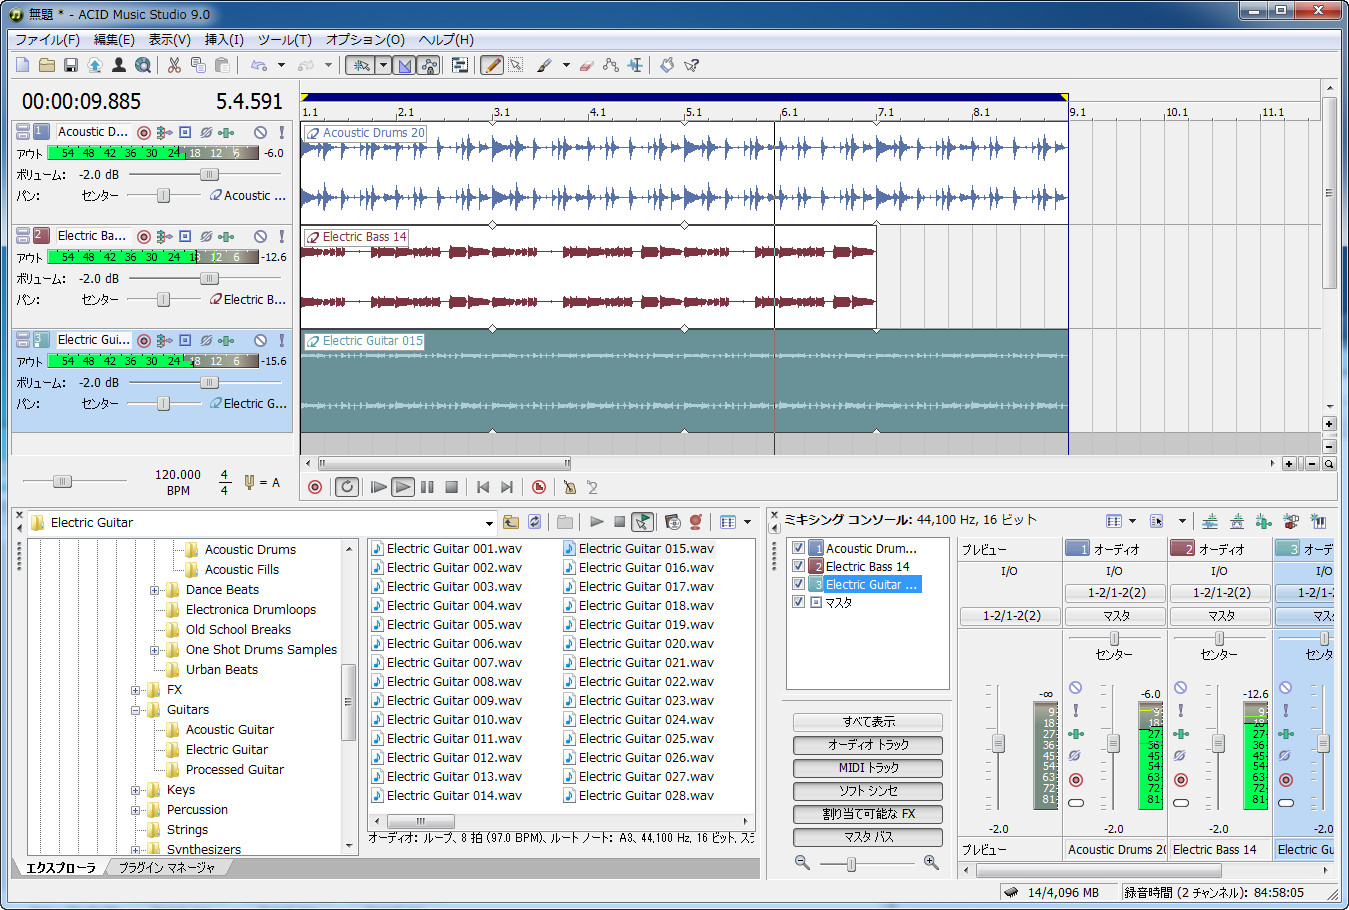This screenshot has width=1349, height=910.
Task: Toggle auto preview in Explorer toolbar
Action: click(643, 522)
